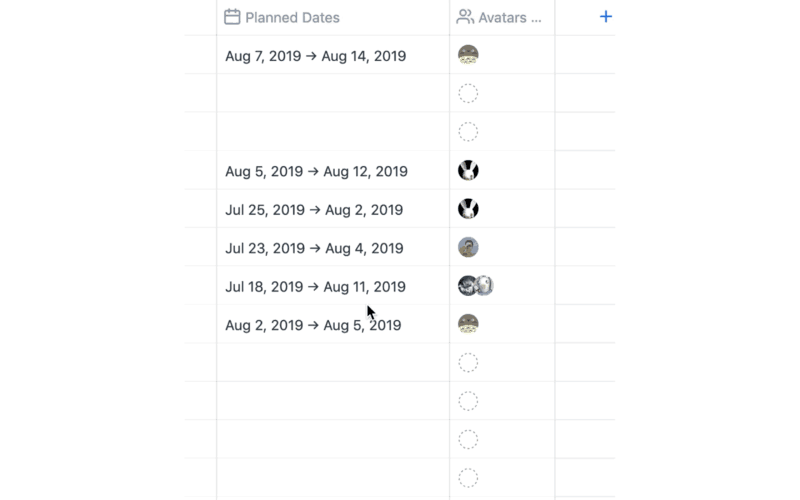Viewport: 800px width, 500px height.
Task: Click the people icon in Avatars header
Action: pyautogui.click(x=465, y=17)
